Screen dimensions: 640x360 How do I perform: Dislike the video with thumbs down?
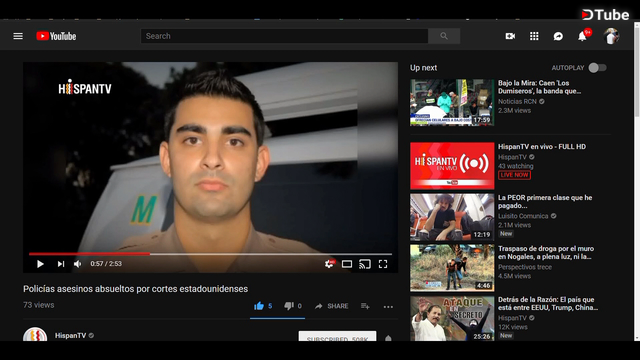[289, 306]
